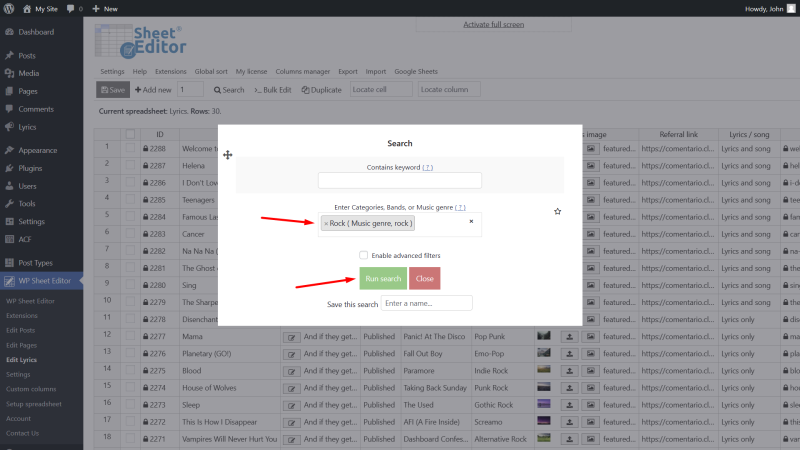Image resolution: width=800 pixels, height=450 pixels.
Task: Click upload icon in House of Wolves row
Action: point(569,388)
